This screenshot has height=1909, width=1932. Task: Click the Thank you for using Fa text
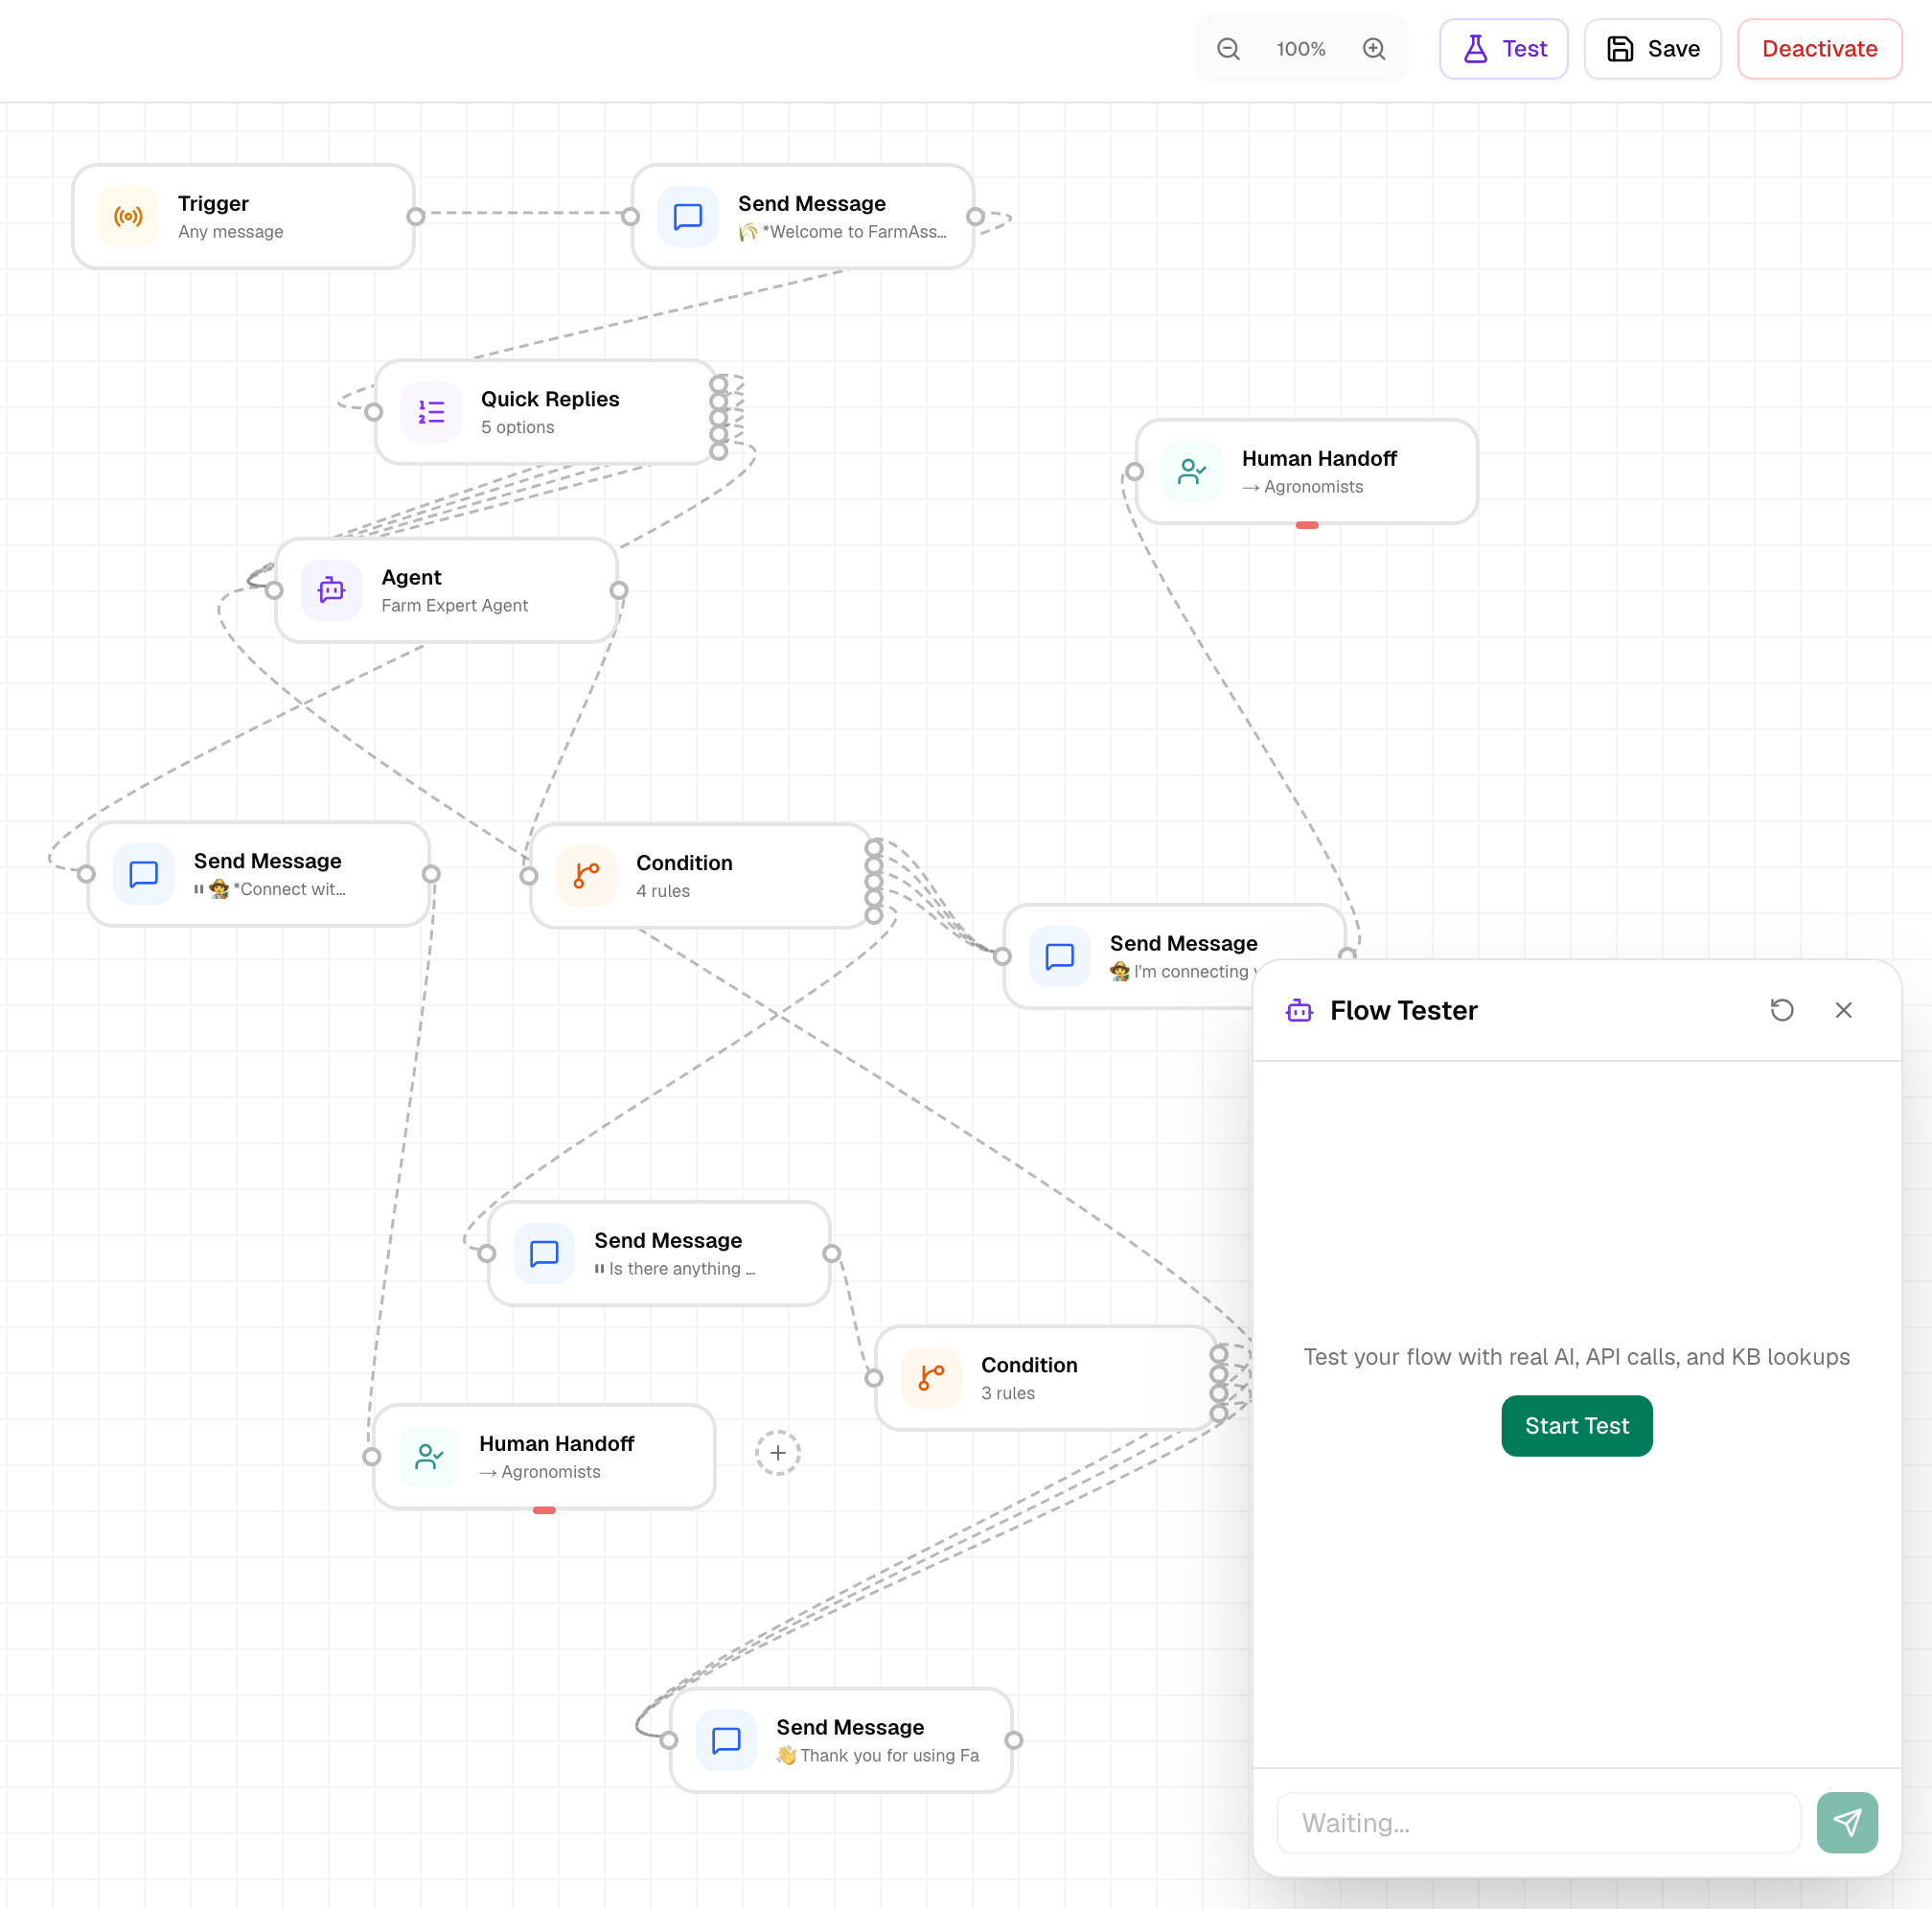click(x=878, y=1755)
